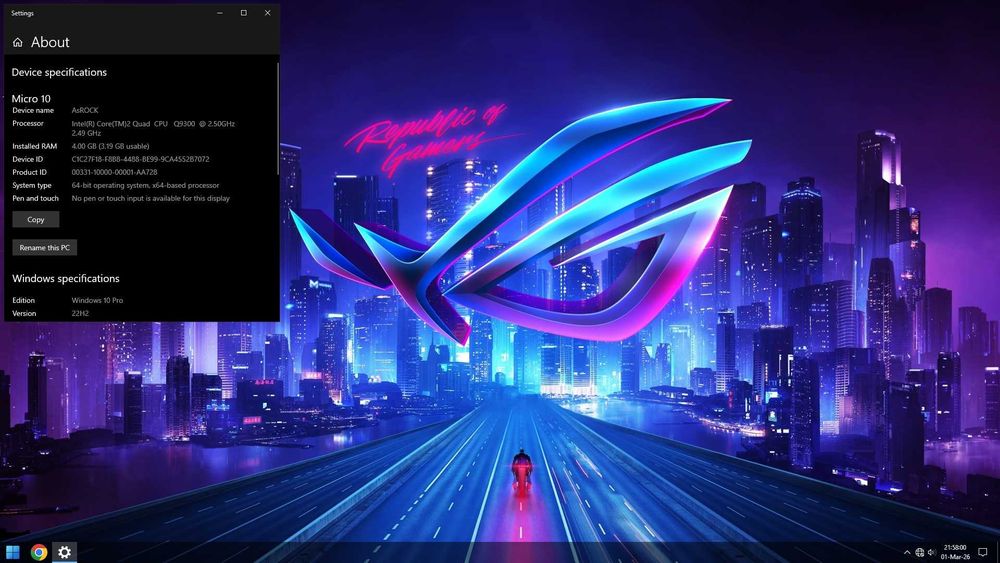
Task: Click the Version value 22H2
Action: tap(80, 314)
